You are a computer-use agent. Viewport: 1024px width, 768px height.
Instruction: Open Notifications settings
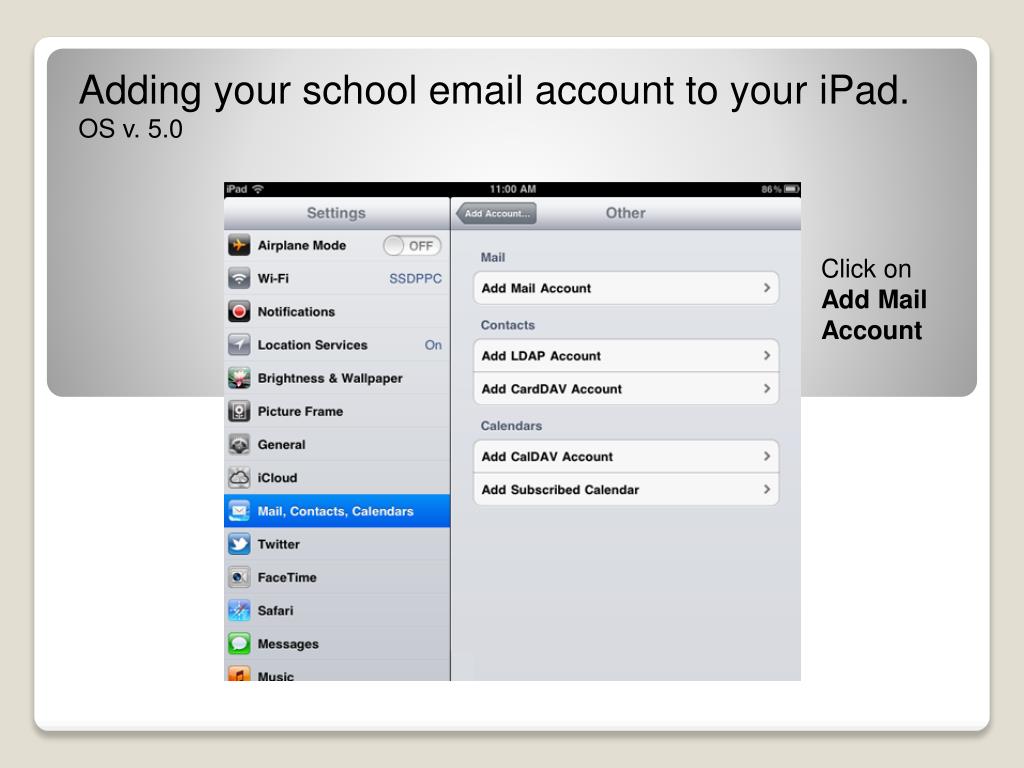pyautogui.click(x=337, y=312)
